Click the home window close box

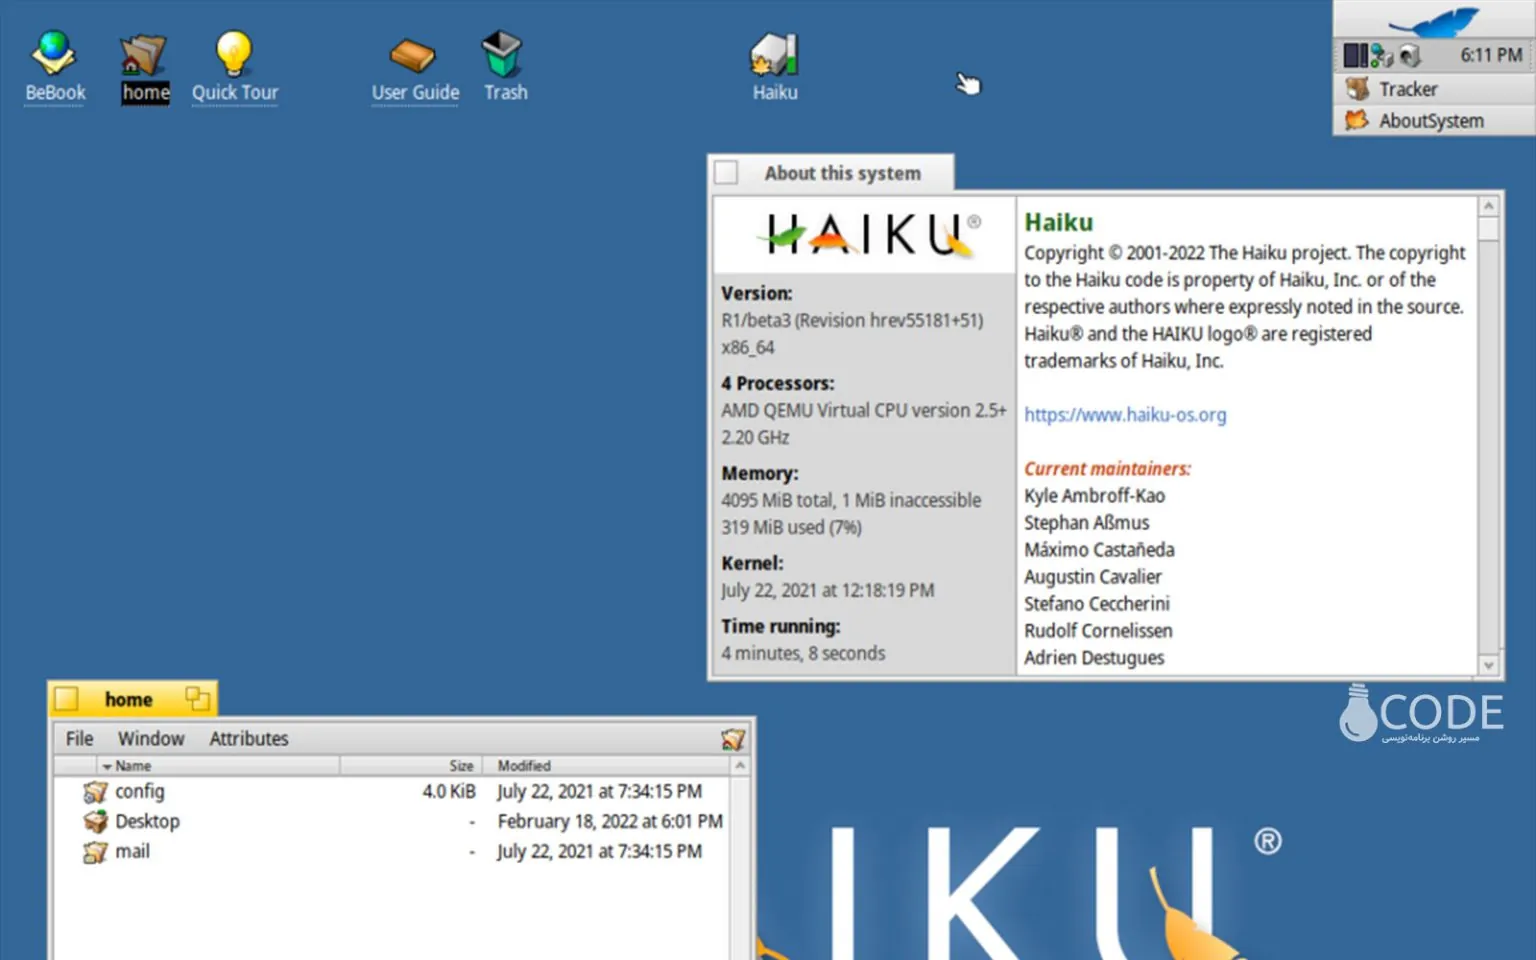(67, 698)
